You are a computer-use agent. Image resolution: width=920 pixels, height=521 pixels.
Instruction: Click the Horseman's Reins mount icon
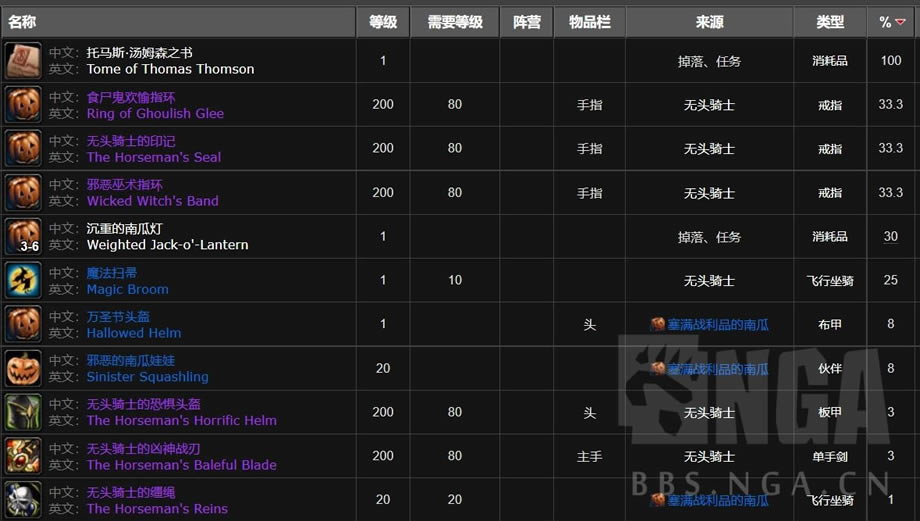pos(23,499)
